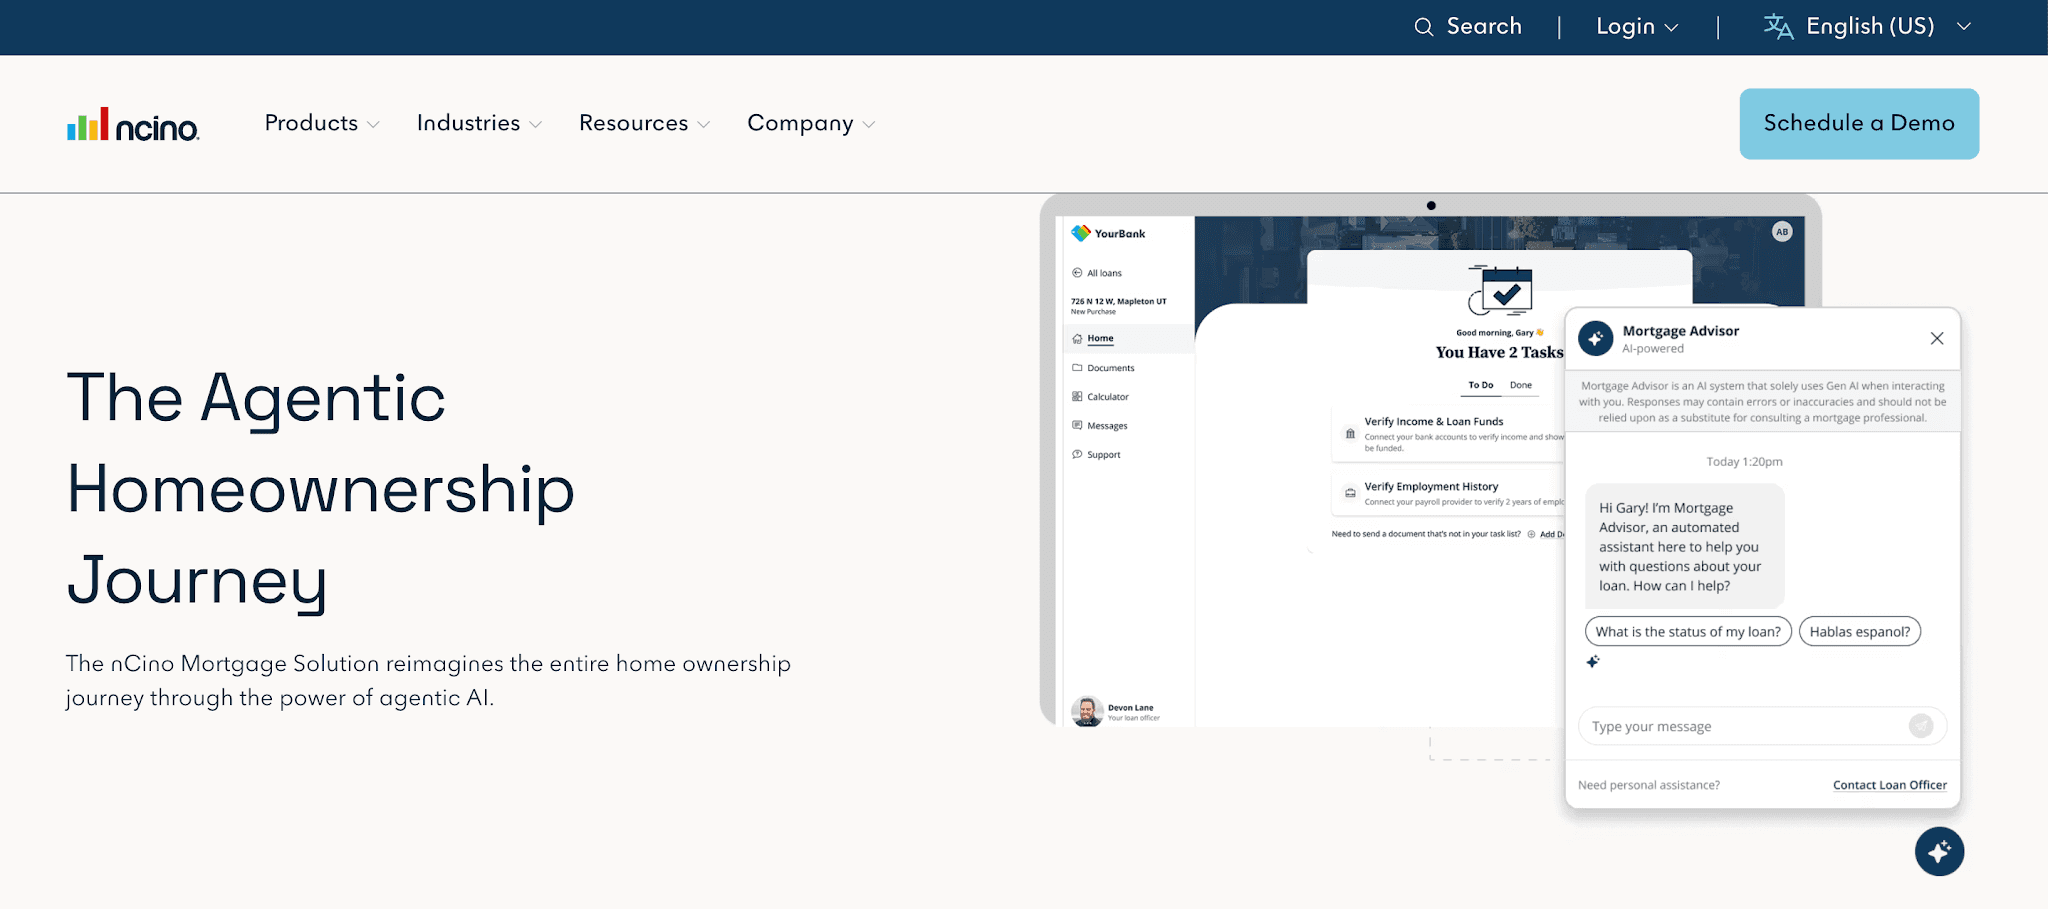2048x909 pixels.
Task: Click Devon Lane loan officer photo
Action: [x=1087, y=711]
